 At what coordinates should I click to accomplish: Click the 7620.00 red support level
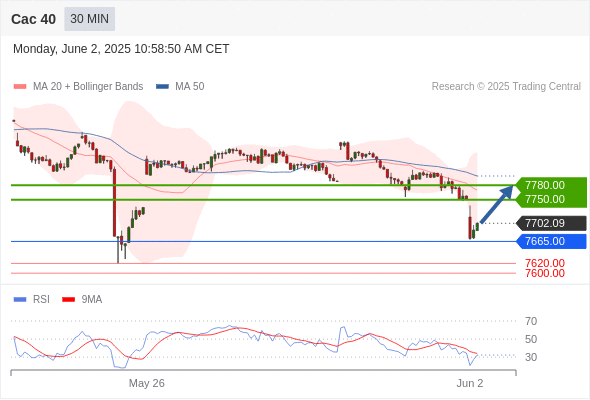click(545, 263)
